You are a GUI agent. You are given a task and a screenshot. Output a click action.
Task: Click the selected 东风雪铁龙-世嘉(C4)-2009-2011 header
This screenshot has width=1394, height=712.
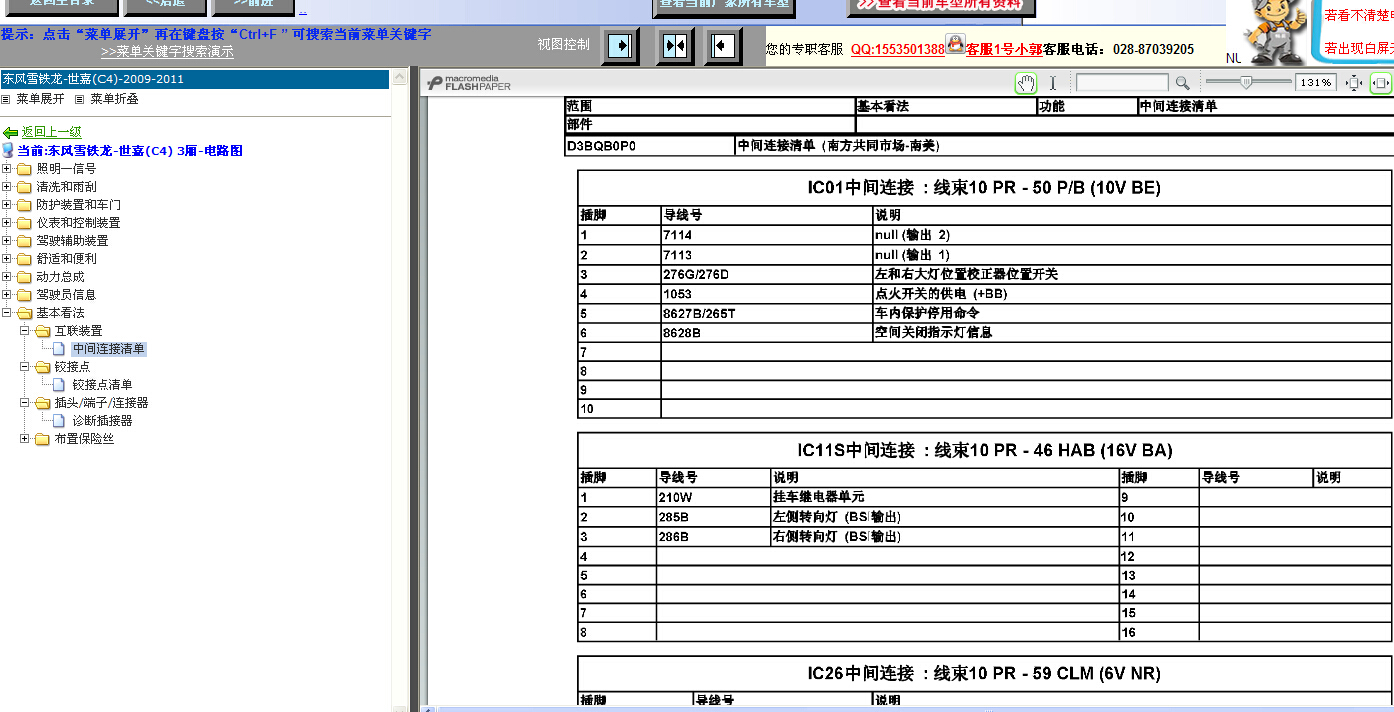194,79
